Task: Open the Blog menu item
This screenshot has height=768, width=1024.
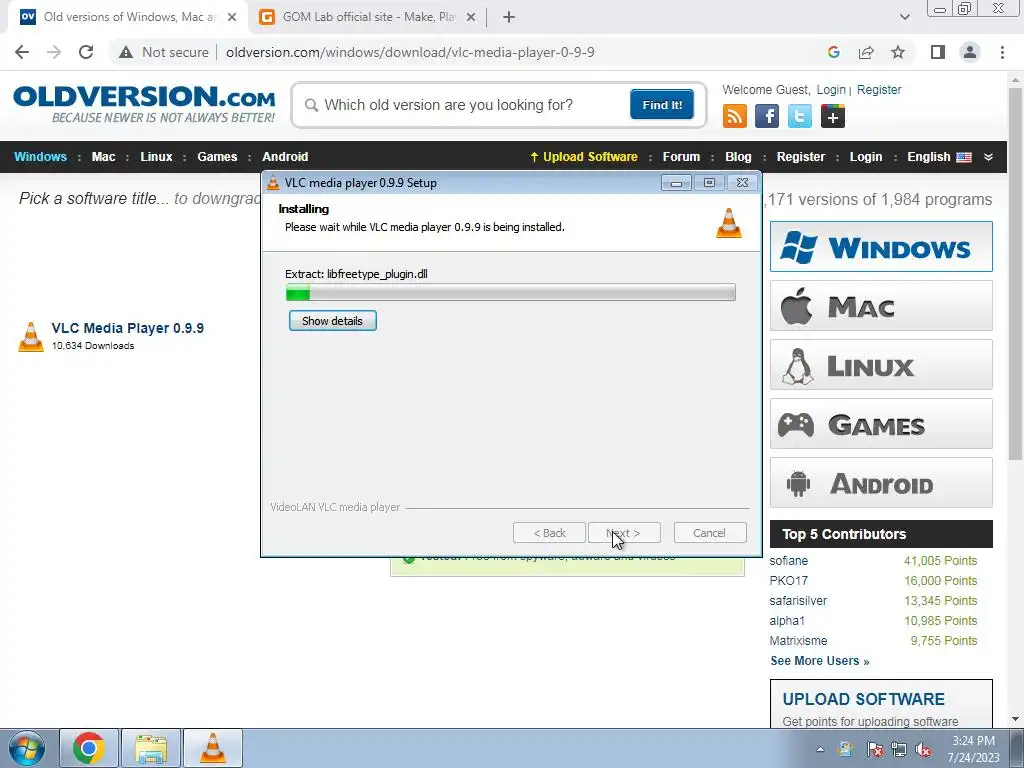Action: [x=738, y=157]
